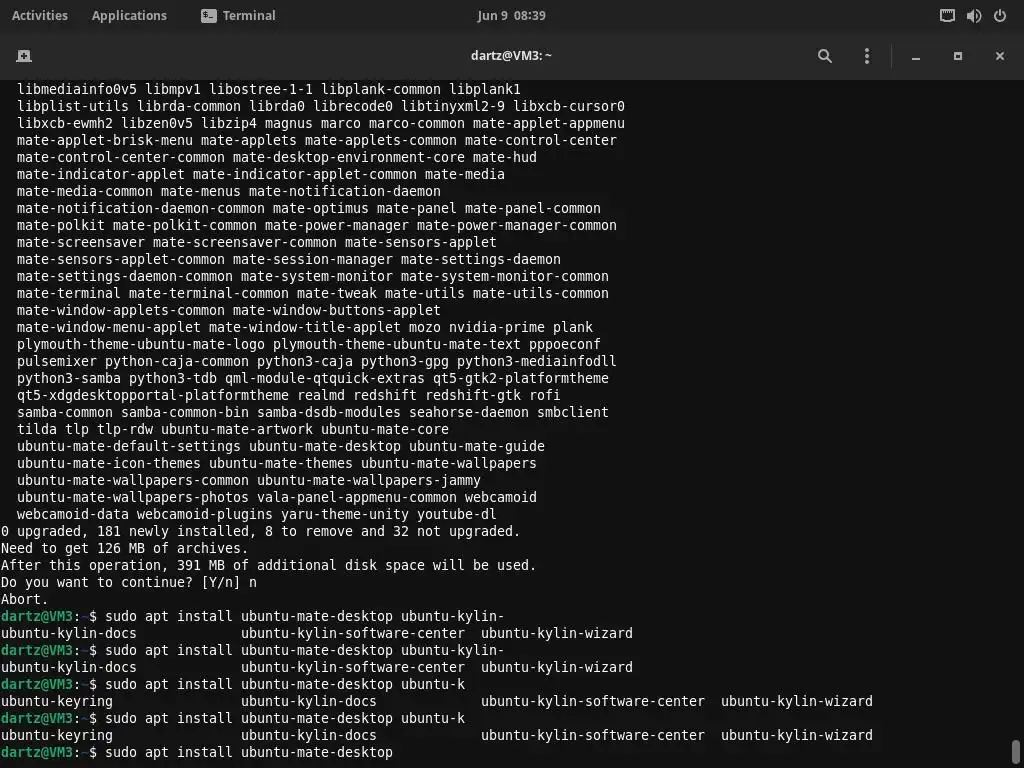
Task: Click the package name 'python3-mediainfodll'
Action: click(537, 362)
